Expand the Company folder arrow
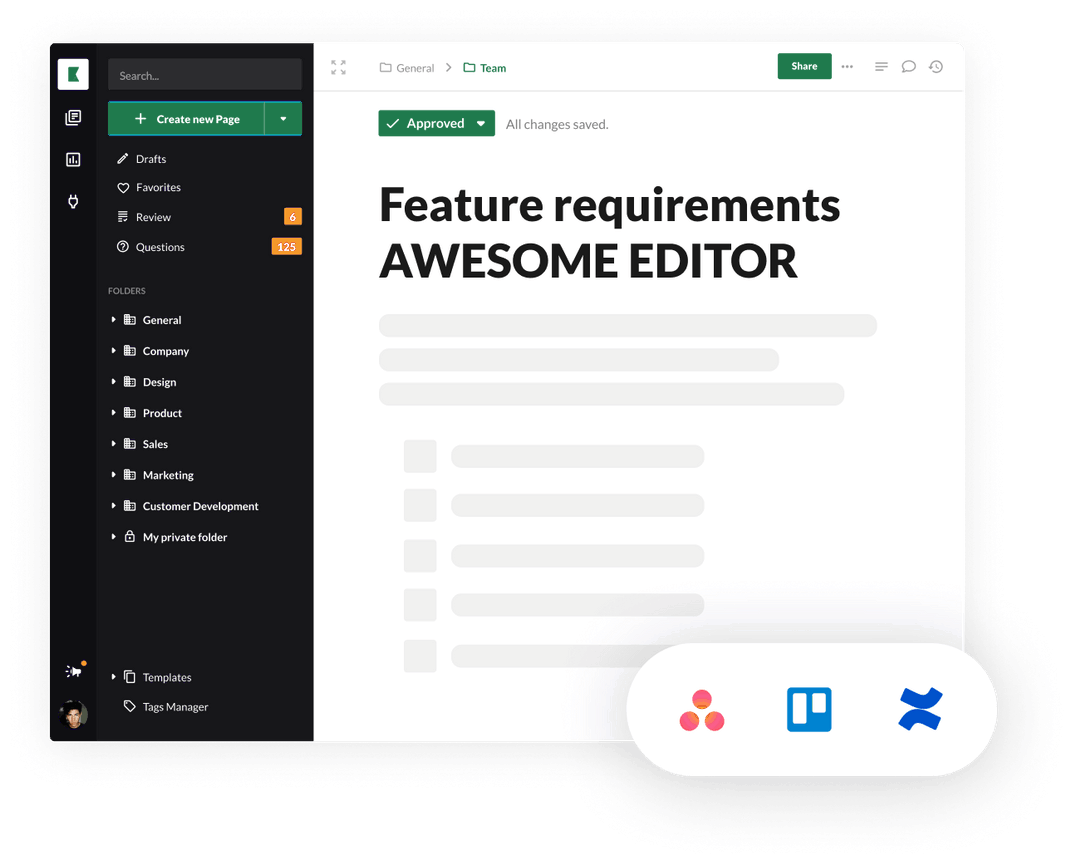1080x866 pixels. pos(114,351)
